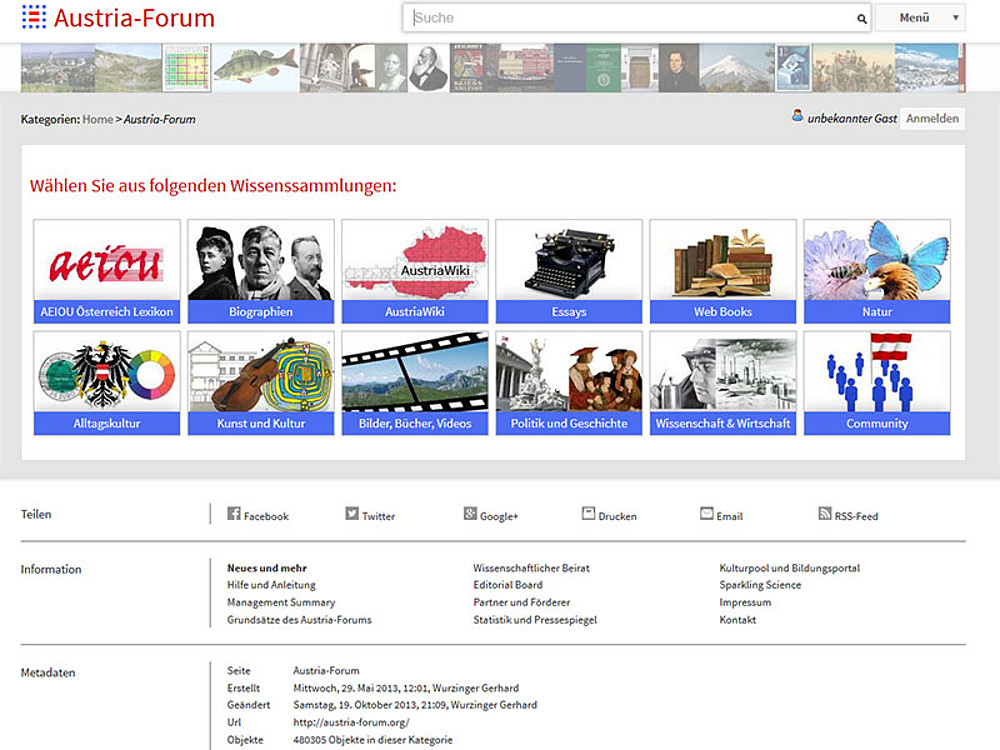Open Kunst und Kultur collection
The width and height of the screenshot is (1000, 750).
click(261, 383)
